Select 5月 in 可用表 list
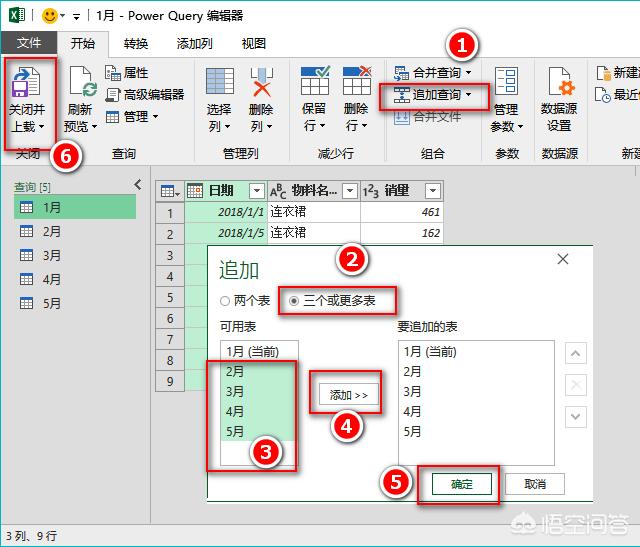The width and height of the screenshot is (640, 547). click(259, 431)
